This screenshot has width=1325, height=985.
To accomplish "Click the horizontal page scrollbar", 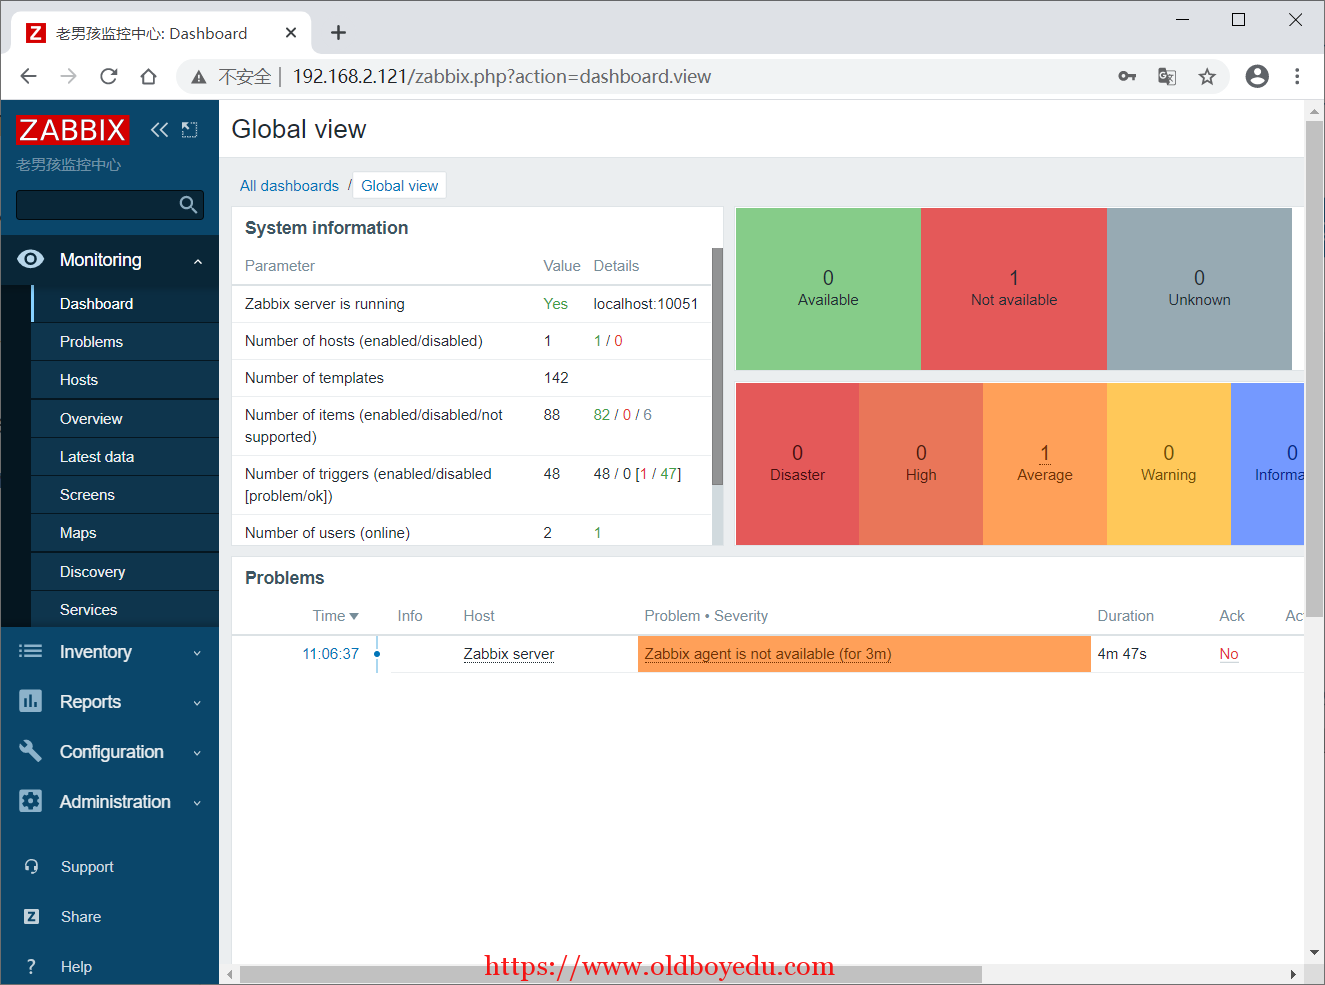I will (611, 974).
